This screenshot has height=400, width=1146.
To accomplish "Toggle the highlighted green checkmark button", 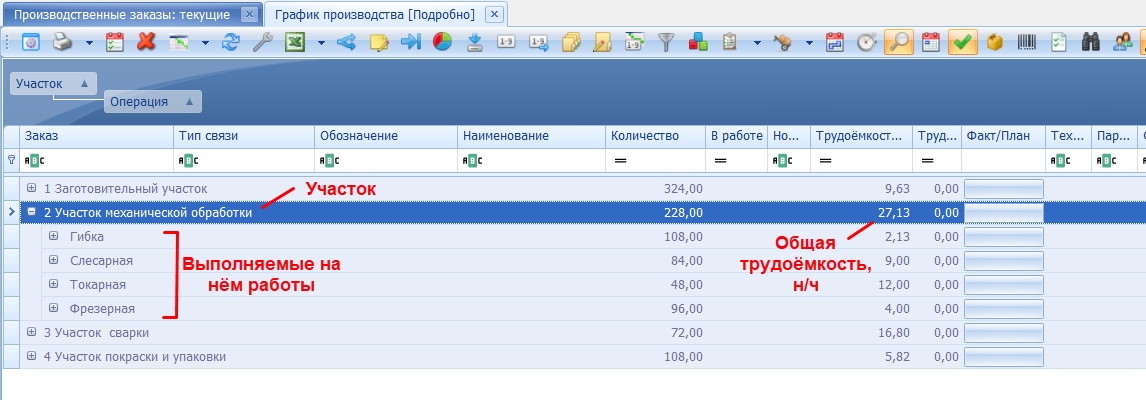I will (963, 42).
